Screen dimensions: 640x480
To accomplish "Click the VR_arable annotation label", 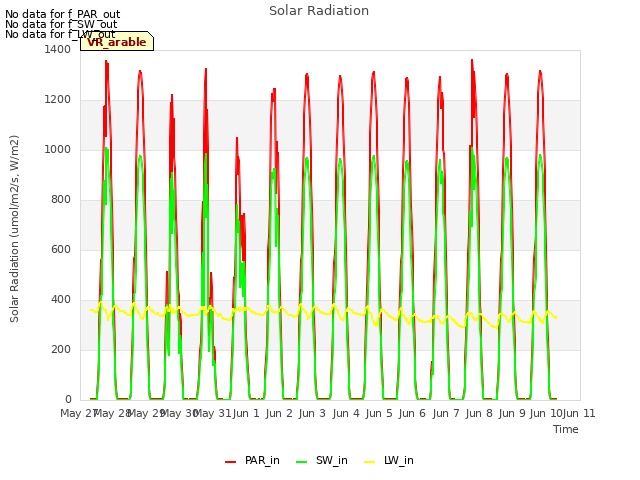I will point(117,42).
